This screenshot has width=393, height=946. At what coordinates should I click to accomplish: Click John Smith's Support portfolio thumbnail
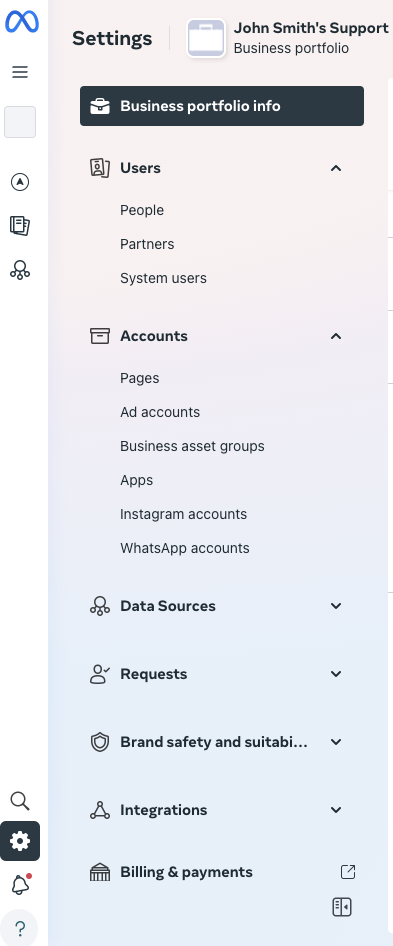pos(206,38)
